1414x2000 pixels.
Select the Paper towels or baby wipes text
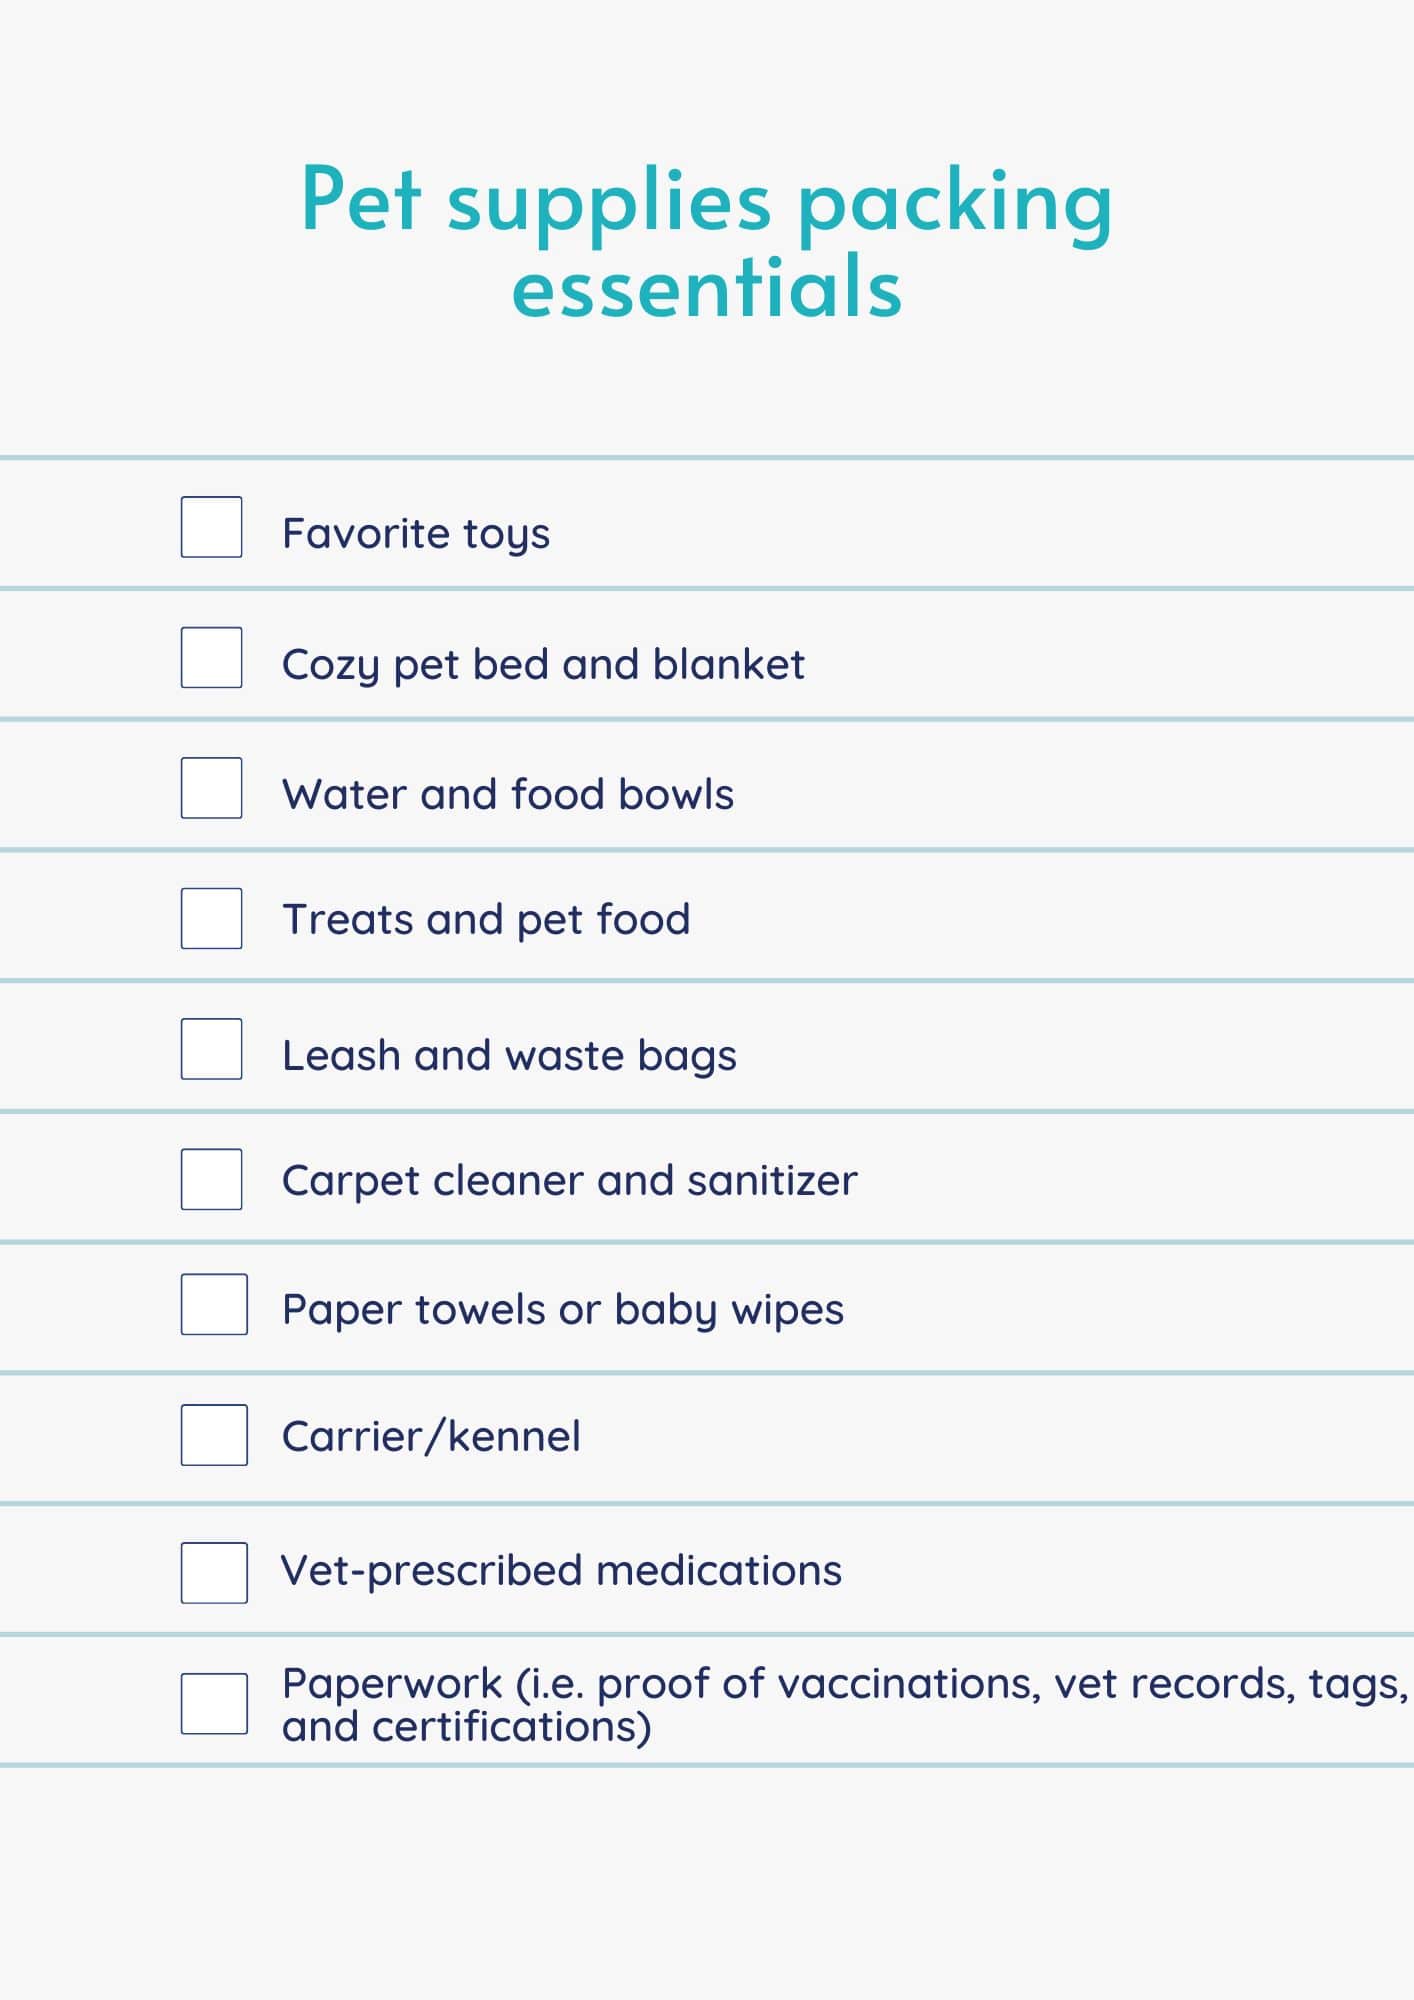point(563,1310)
